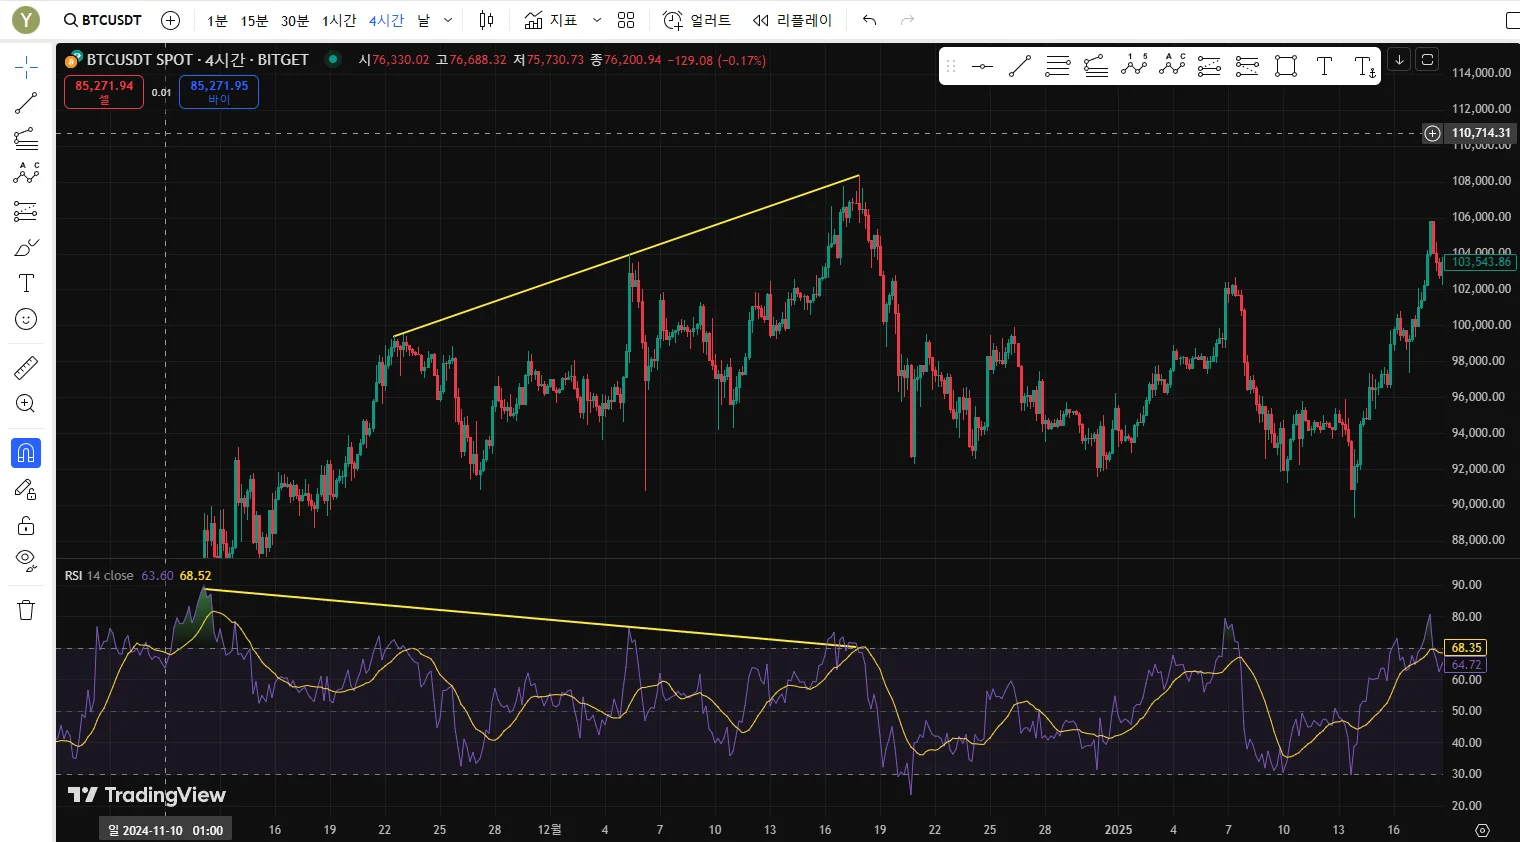Open the user profile avatar Y
Viewport: 1520px width, 842px height.
(25, 20)
